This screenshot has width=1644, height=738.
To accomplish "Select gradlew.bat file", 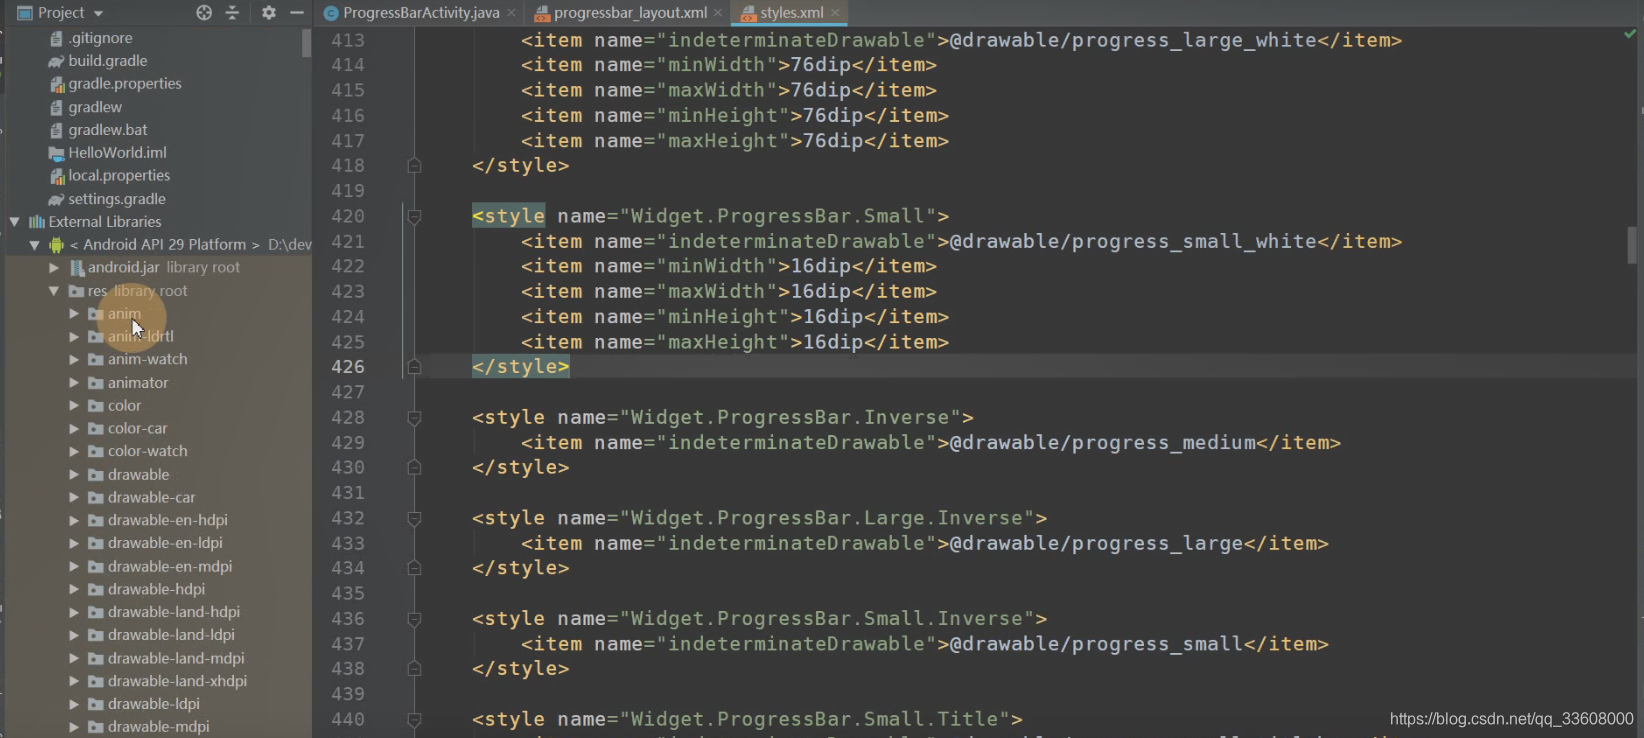I will (x=108, y=130).
